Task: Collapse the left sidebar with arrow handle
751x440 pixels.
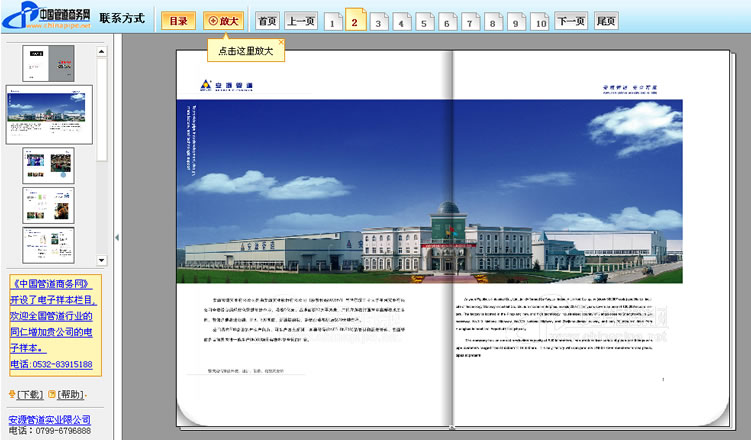Action: click(117, 236)
